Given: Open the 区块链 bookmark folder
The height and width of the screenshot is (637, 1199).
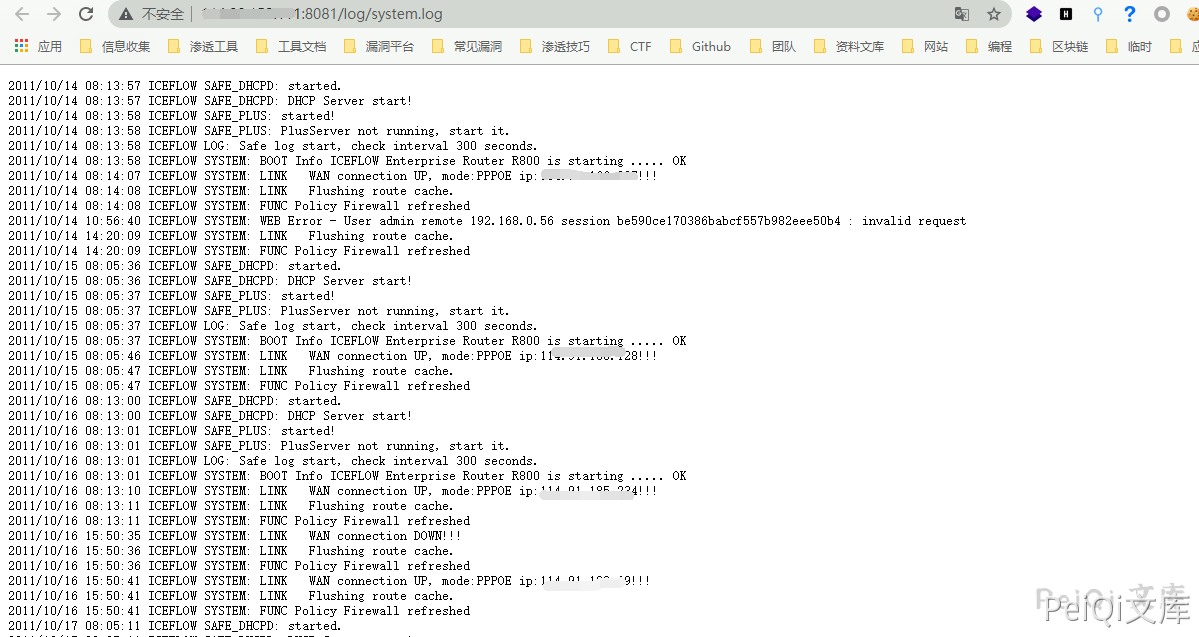Looking at the screenshot, I should click(1059, 46).
